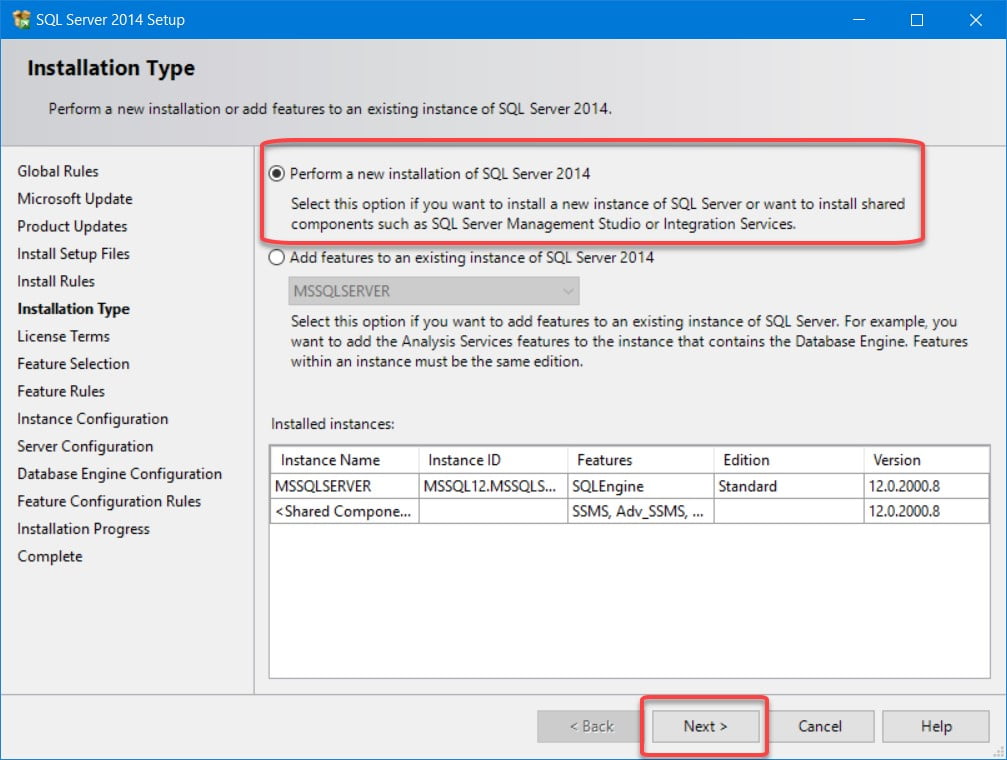Screen dimensions: 1007x760
Task: Select Database Engine Configuration step
Action: click(x=119, y=474)
